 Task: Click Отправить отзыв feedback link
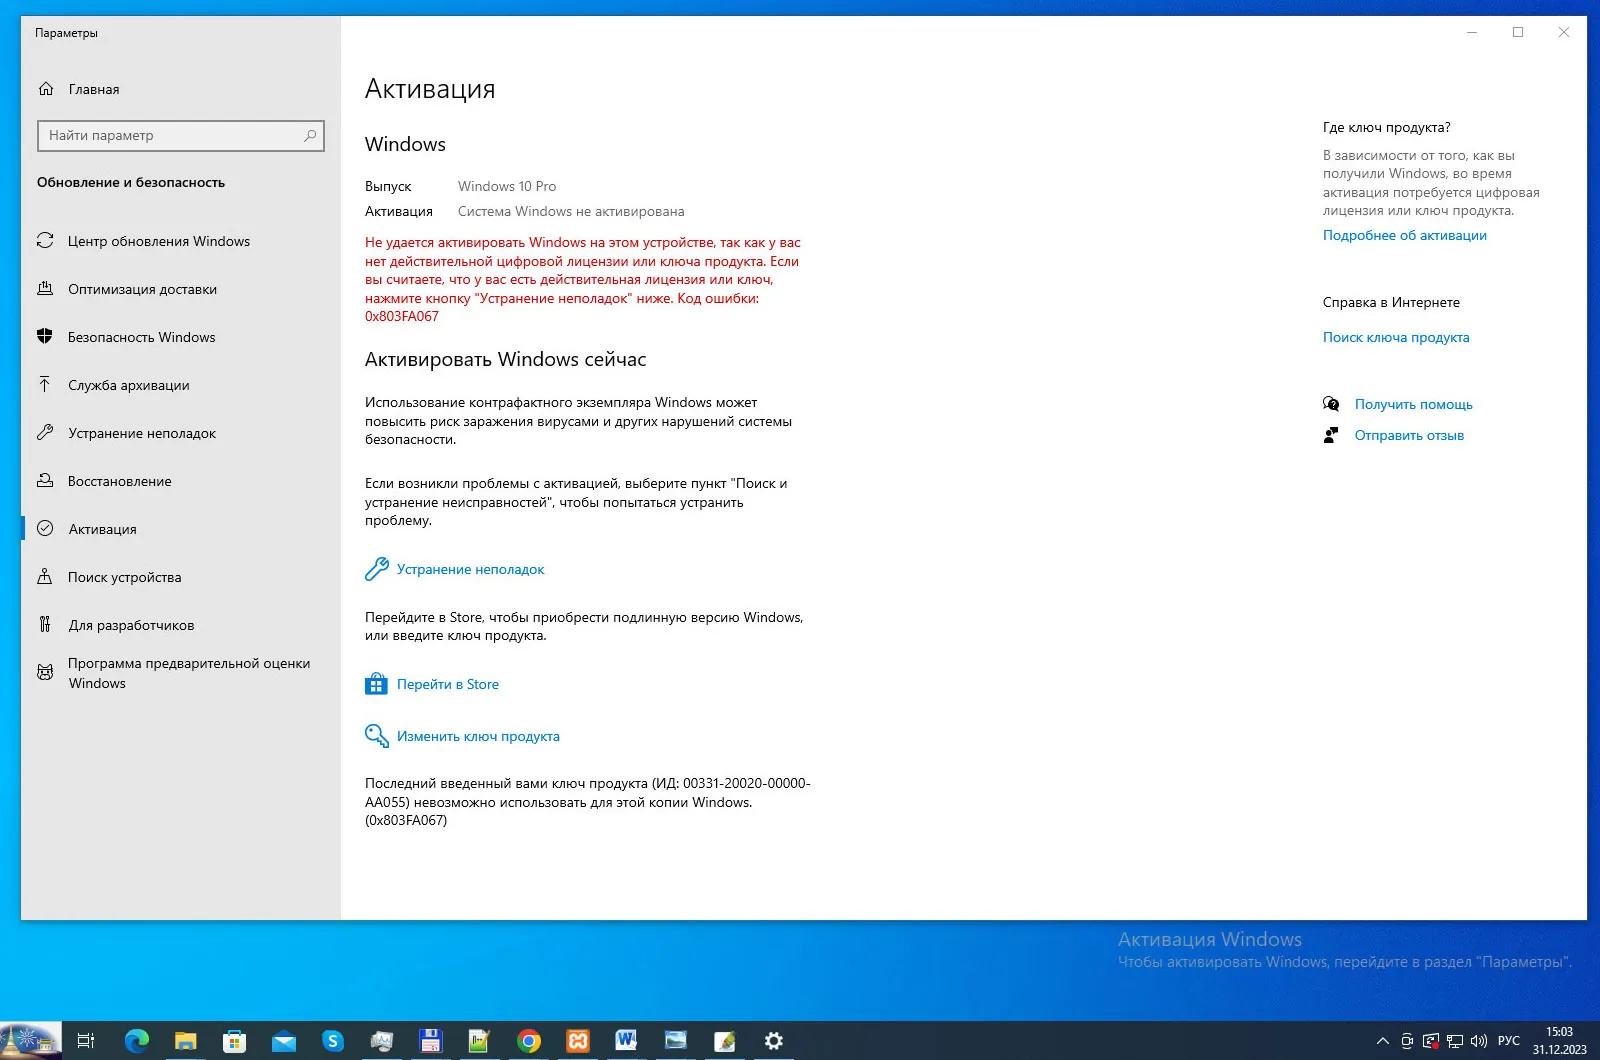point(1409,435)
